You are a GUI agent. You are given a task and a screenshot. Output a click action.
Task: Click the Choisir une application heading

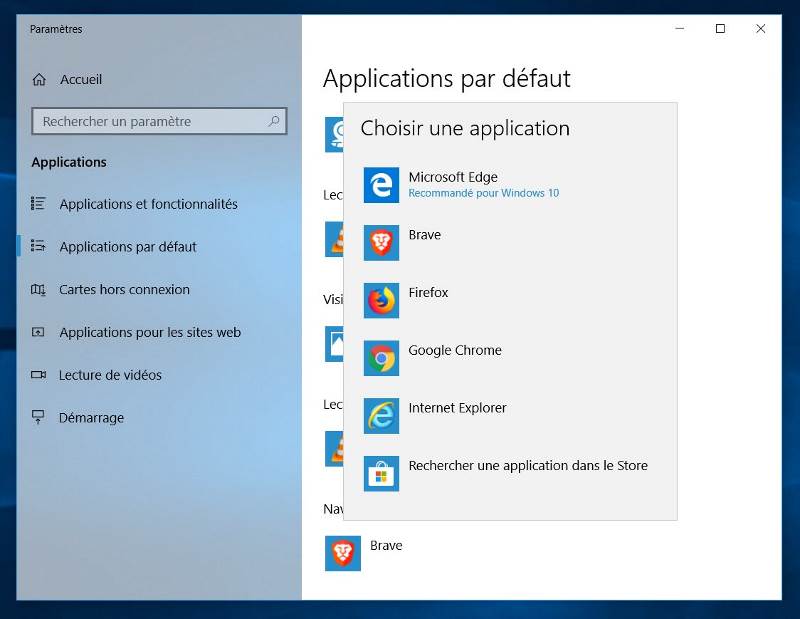[465, 129]
